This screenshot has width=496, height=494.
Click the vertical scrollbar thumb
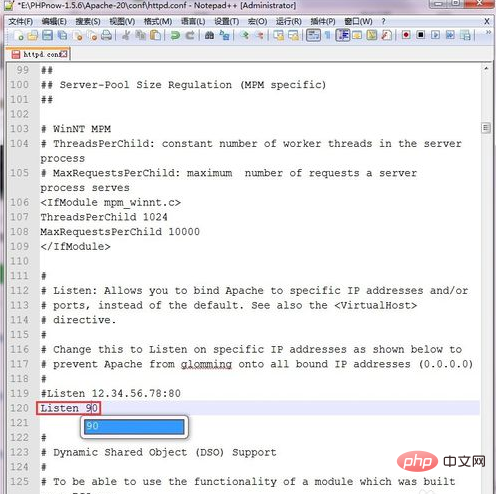[x=486, y=128]
